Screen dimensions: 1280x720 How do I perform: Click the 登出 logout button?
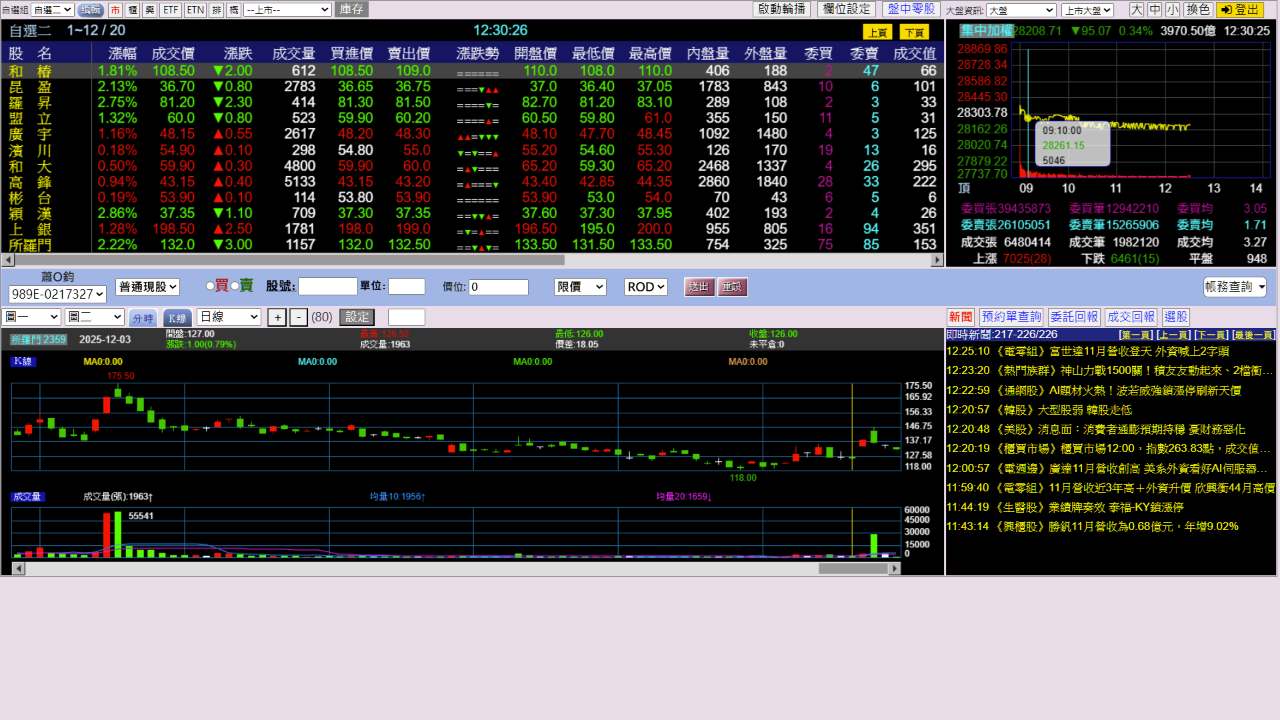click(x=1241, y=9)
